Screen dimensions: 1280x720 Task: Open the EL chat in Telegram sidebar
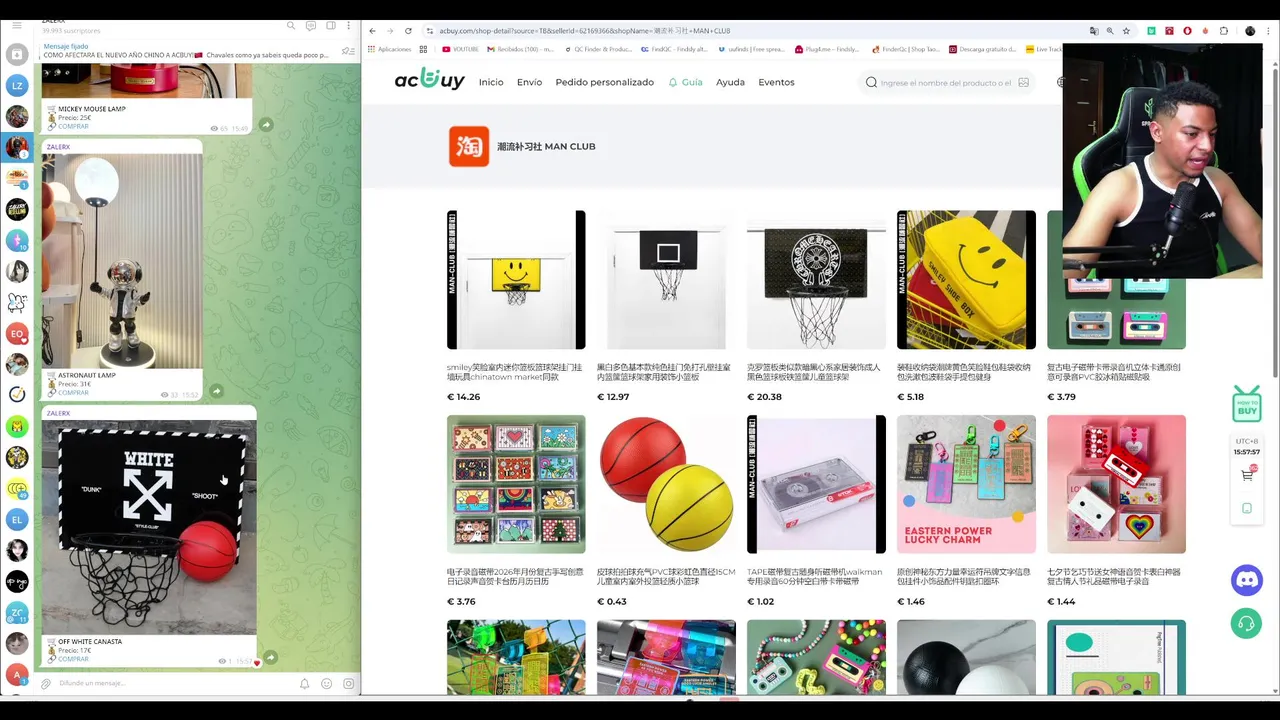17,519
